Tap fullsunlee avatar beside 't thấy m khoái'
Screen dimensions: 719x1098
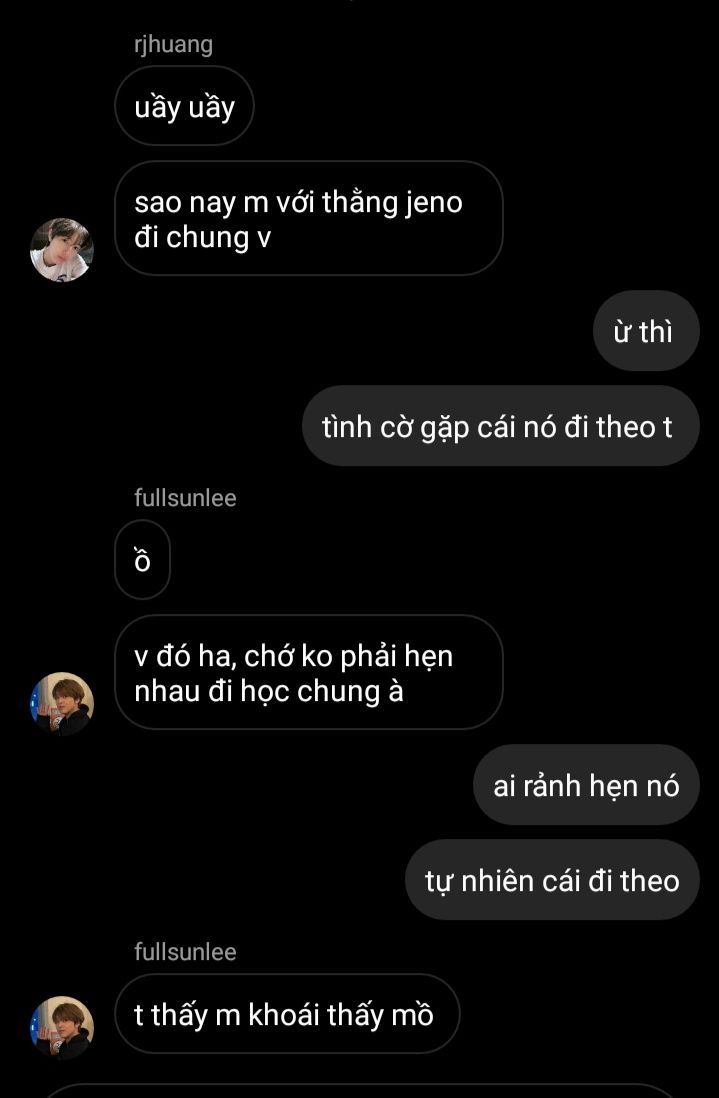[x=62, y=1027]
